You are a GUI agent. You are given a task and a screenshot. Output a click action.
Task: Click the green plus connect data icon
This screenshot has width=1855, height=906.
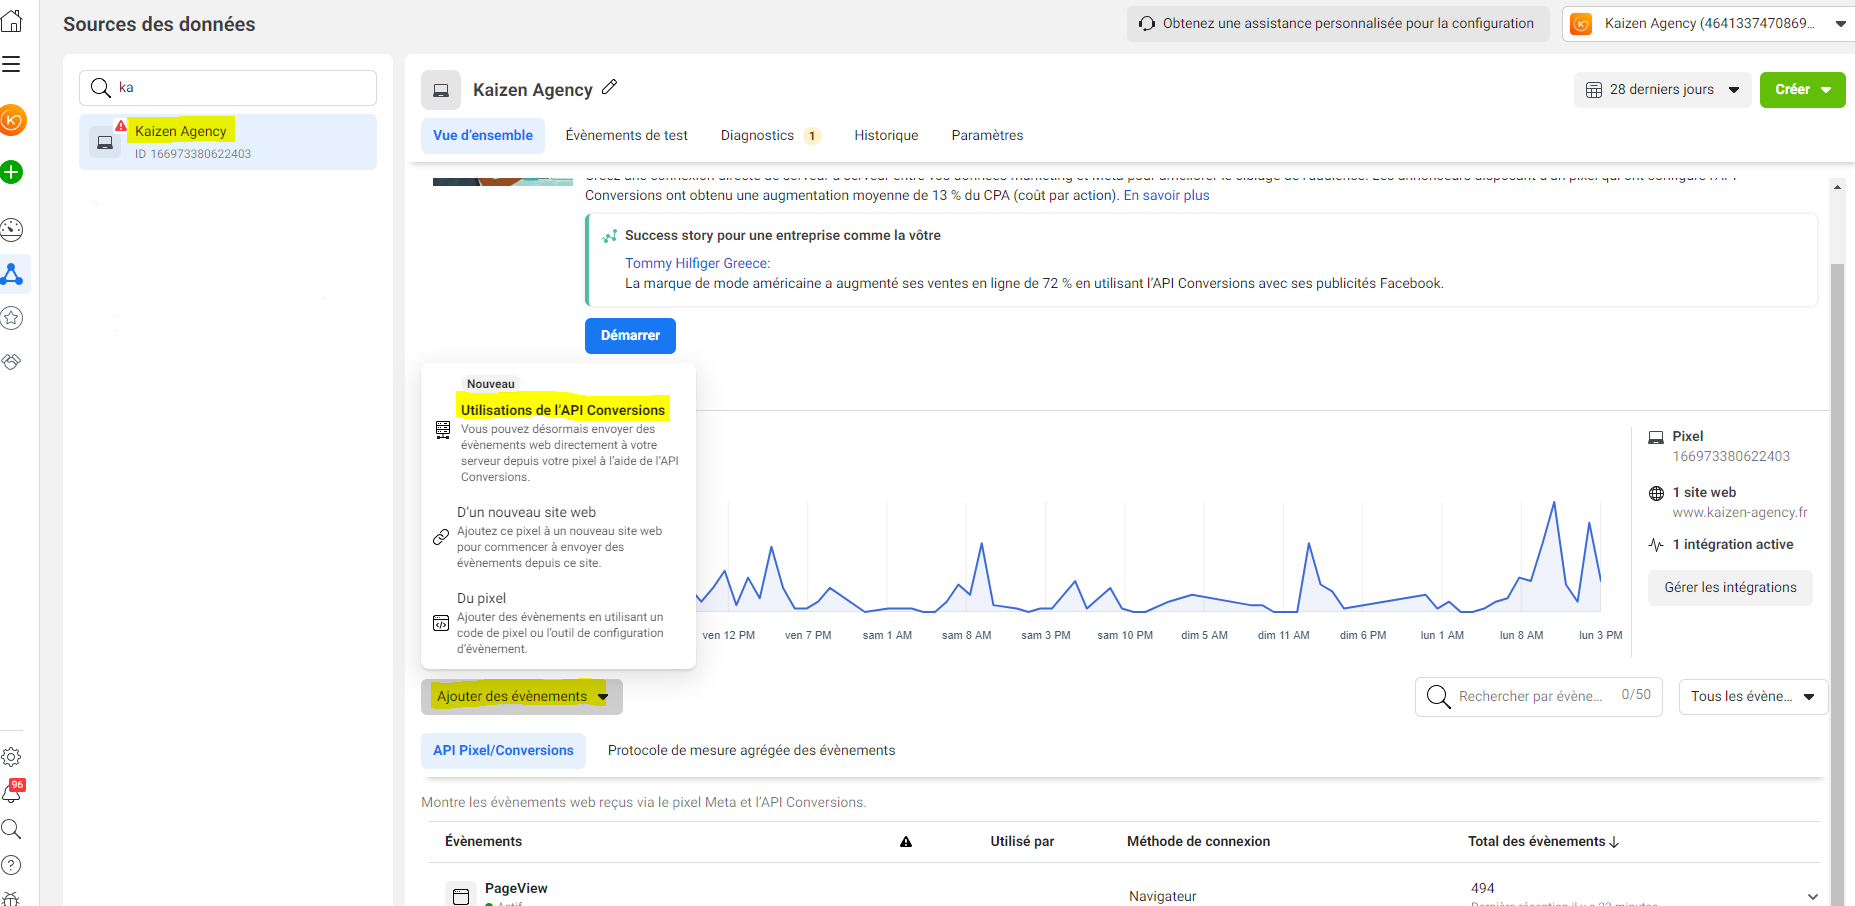[x=11, y=172]
